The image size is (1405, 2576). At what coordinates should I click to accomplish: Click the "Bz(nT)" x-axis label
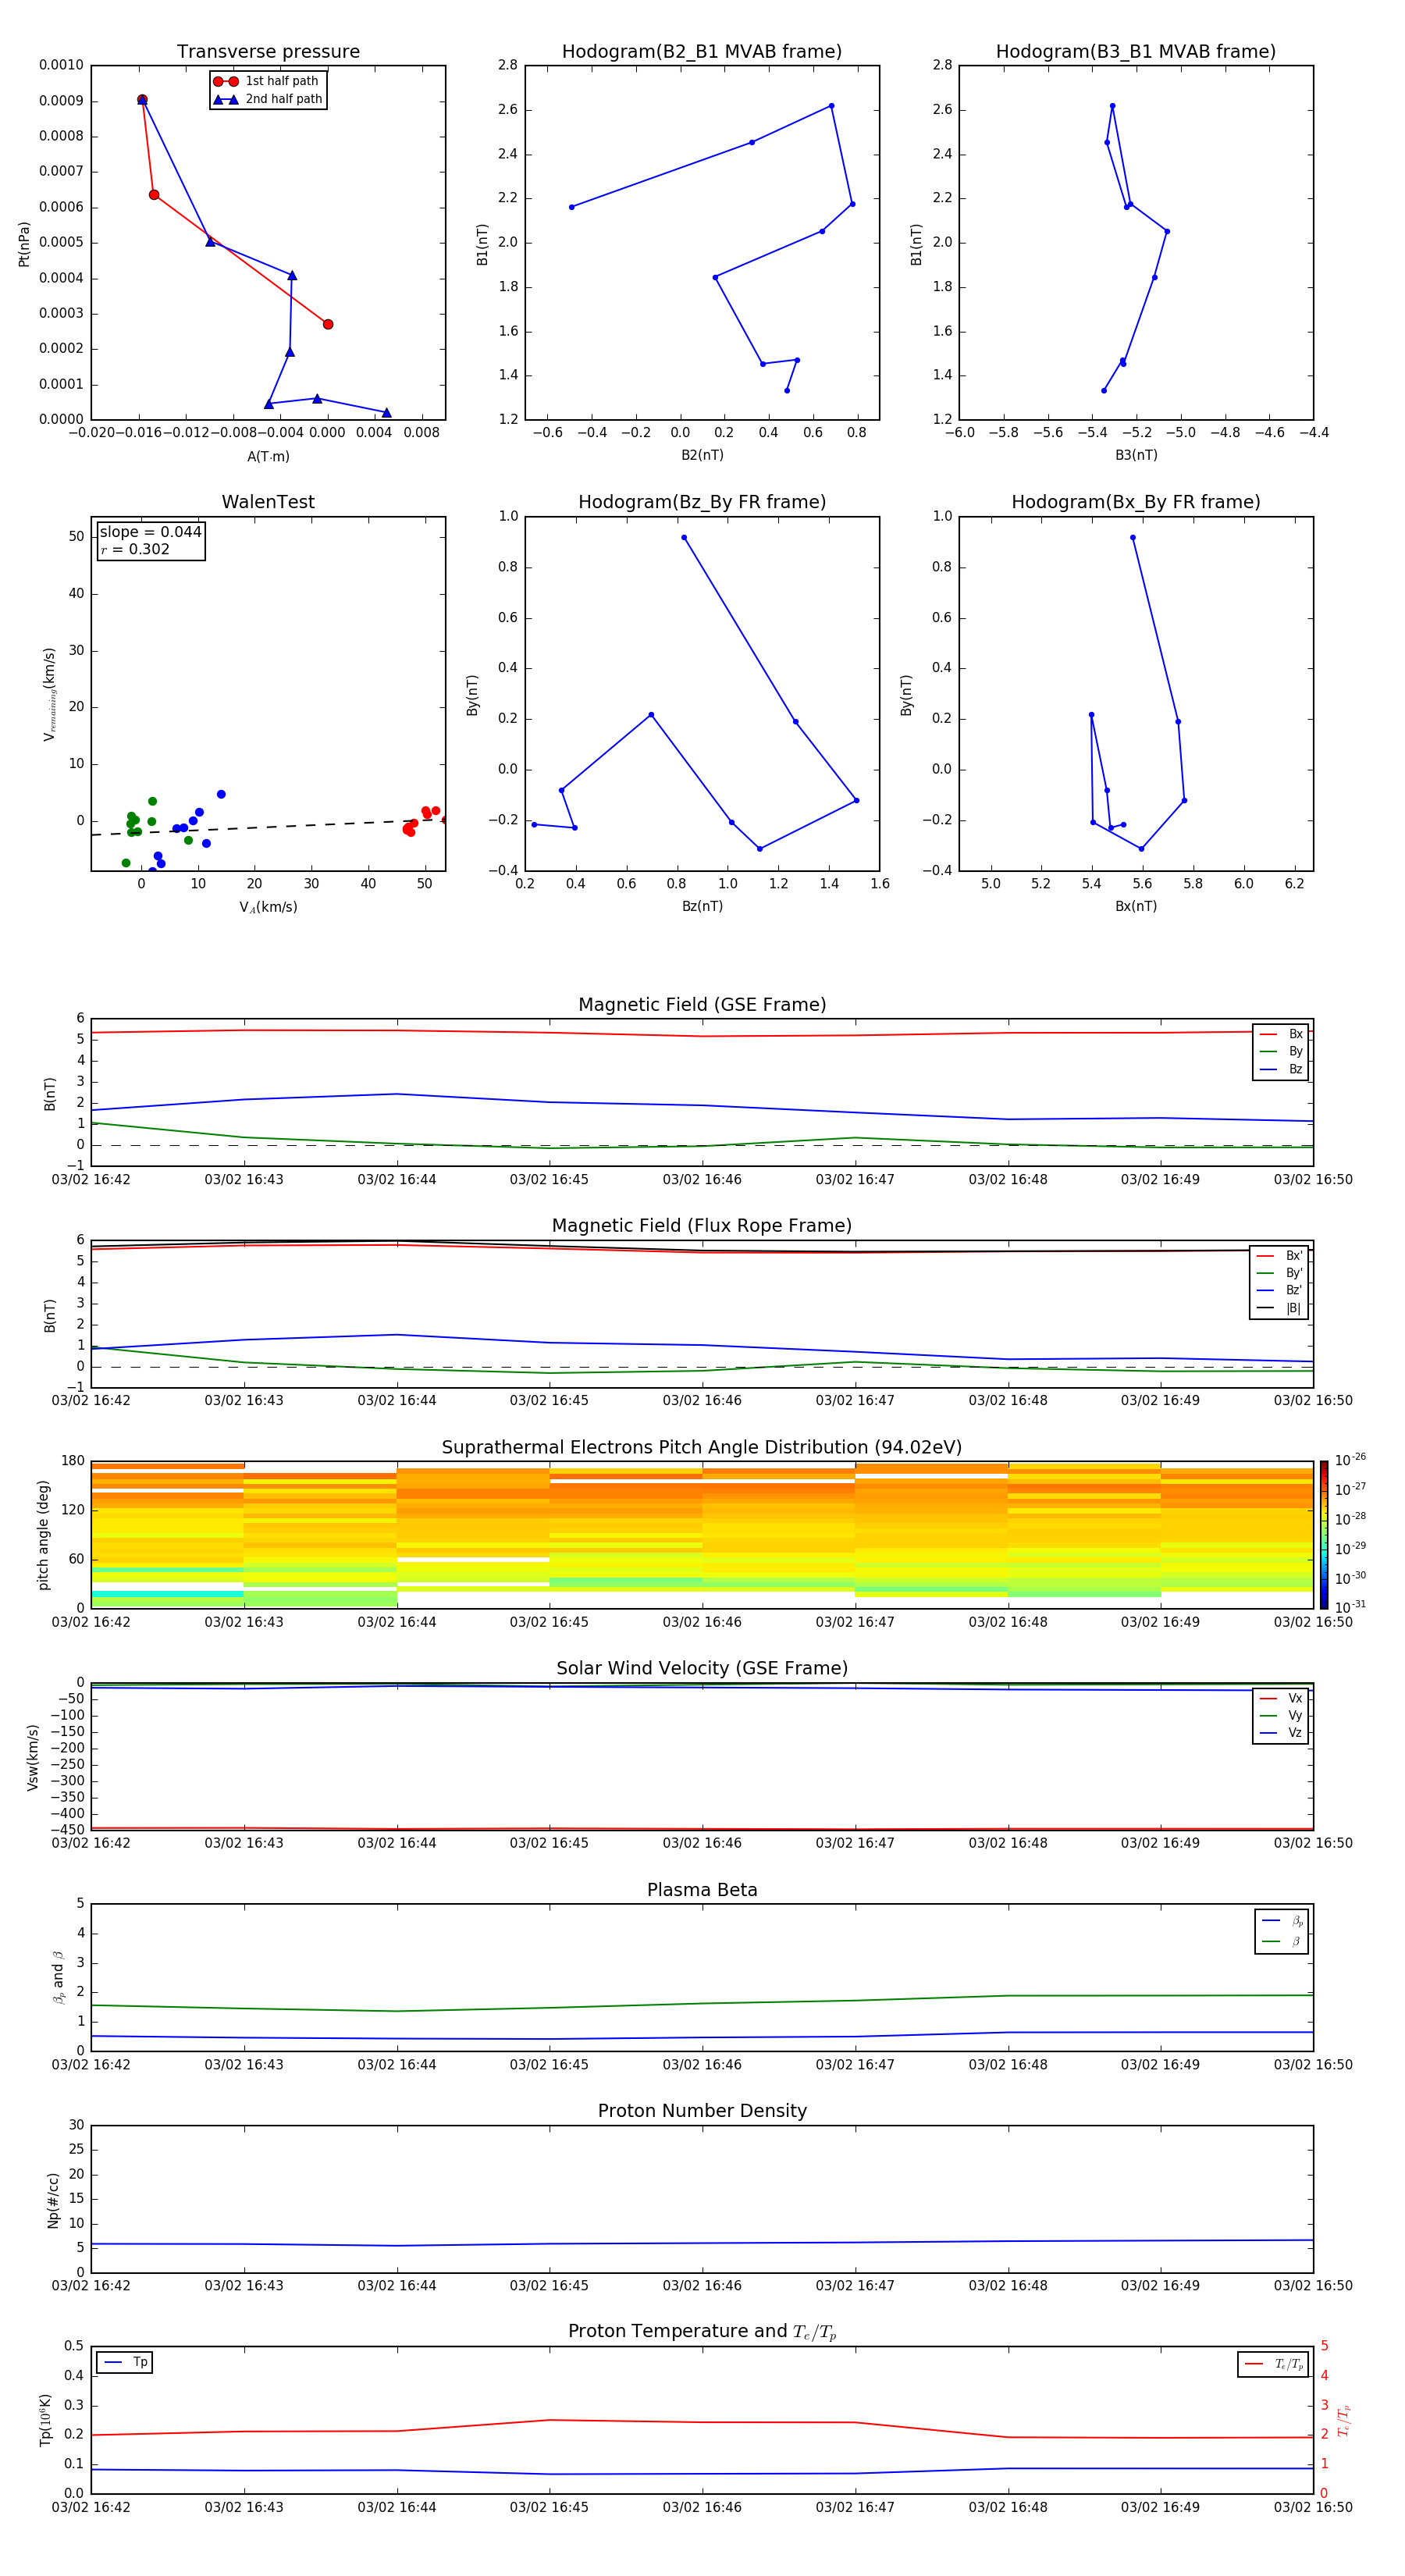[x=702, y=906]
